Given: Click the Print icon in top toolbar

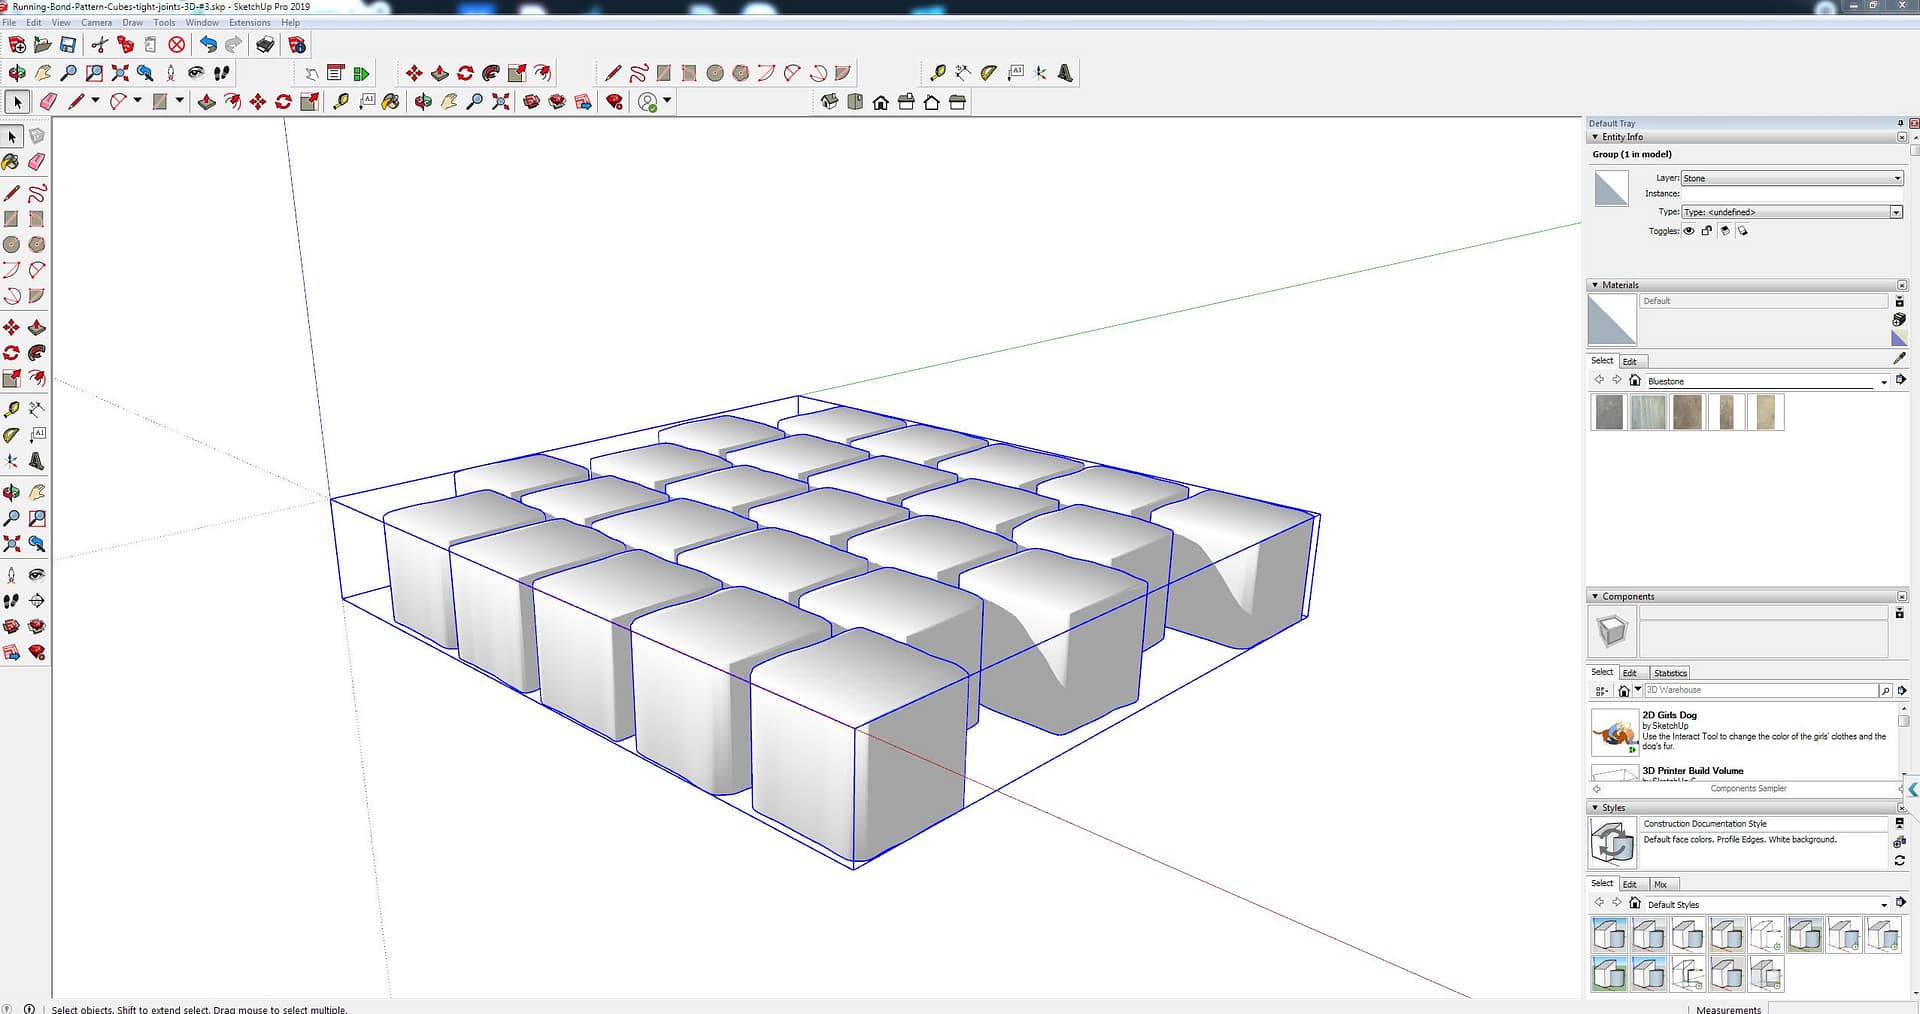Looking at the screenshot, I should point(265,45).
